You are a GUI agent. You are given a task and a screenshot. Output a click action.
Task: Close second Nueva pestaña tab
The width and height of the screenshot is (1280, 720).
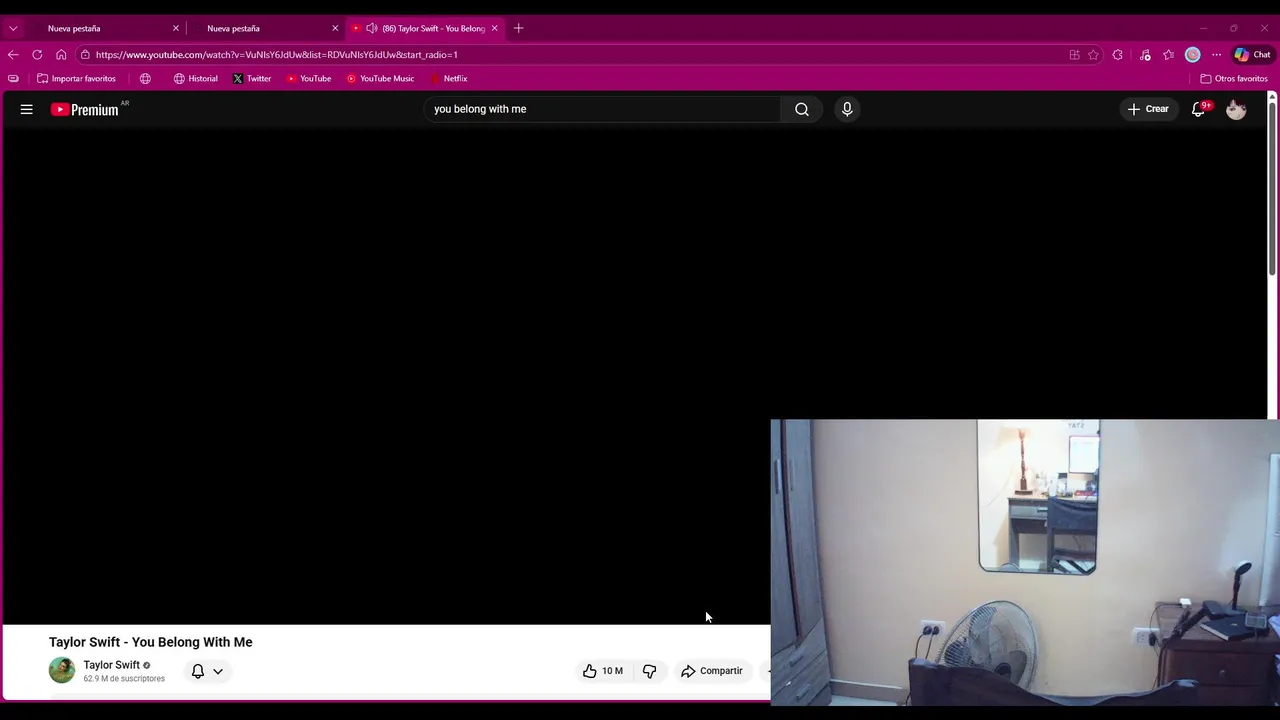335,28
